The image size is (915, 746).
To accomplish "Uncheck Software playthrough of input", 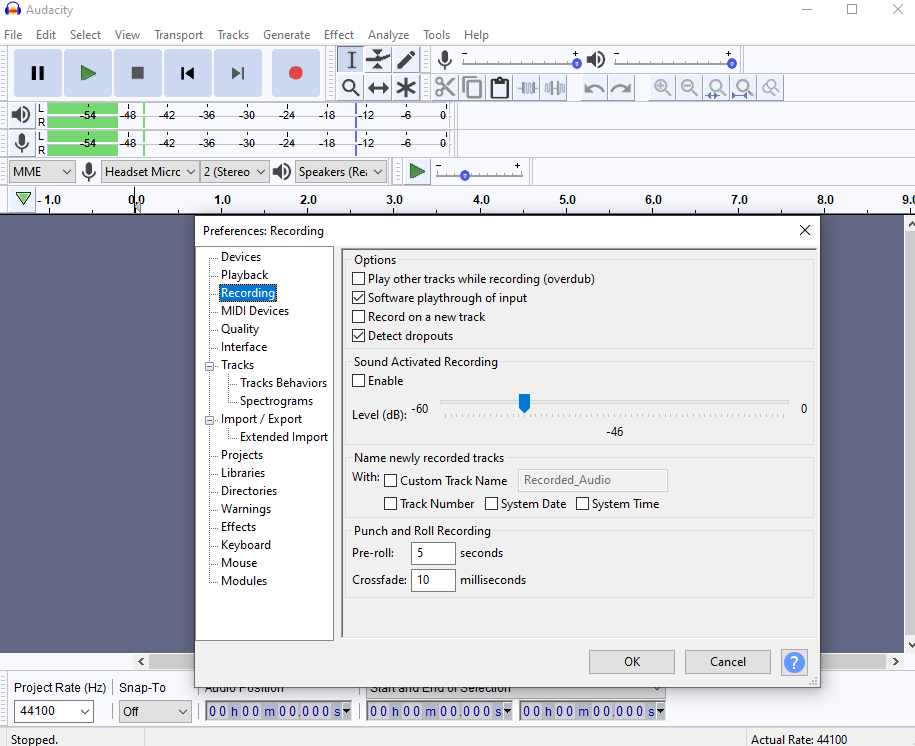I will tap(357, 297).
